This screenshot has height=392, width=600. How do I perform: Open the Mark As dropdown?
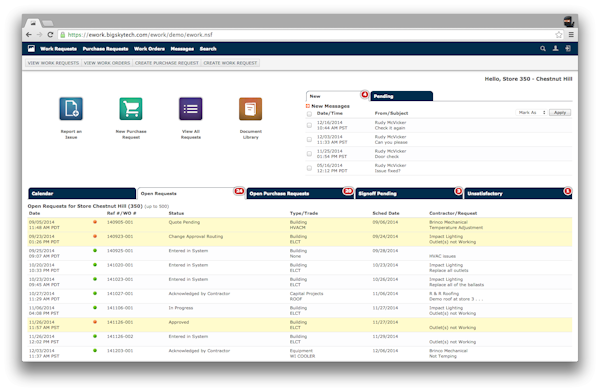(531, 113)
